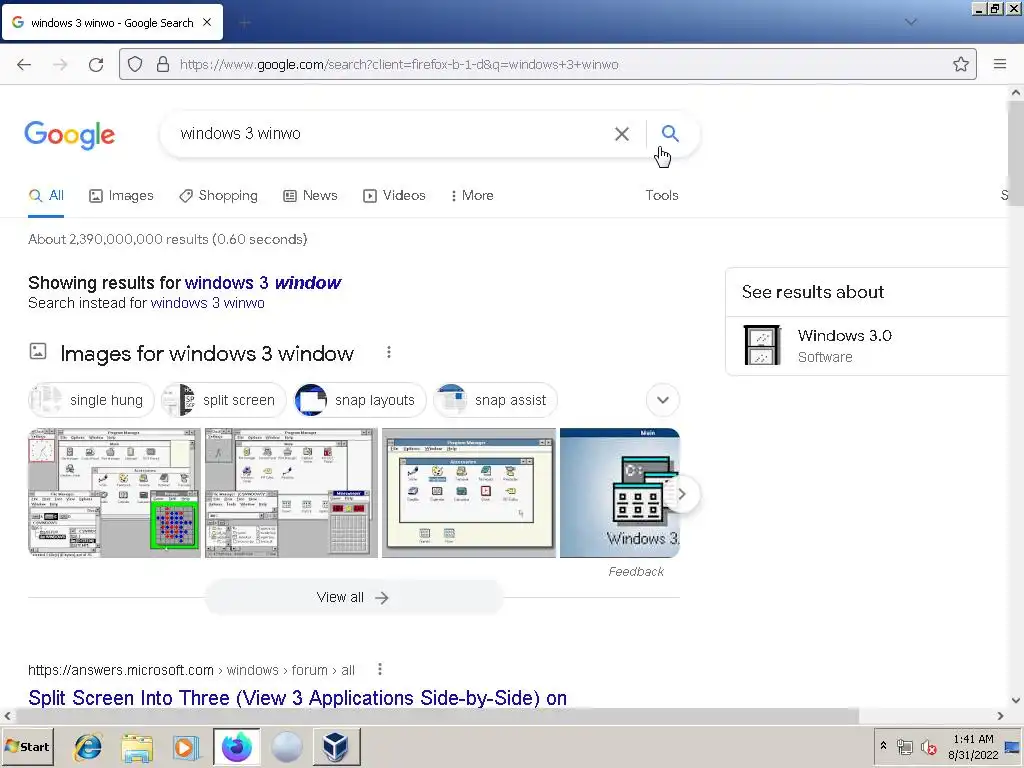This screenshot has height=768, width=1024.
Task: Select the snap assist filter chip
Action: [x=495, y=400]
